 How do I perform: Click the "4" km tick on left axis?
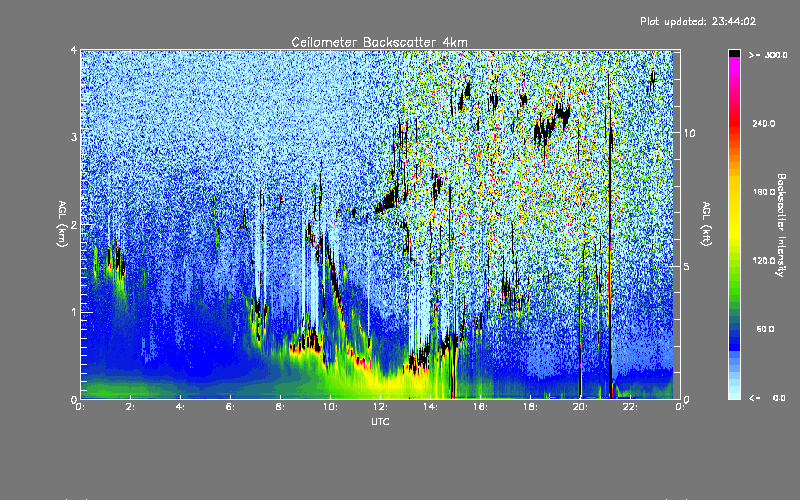[x=74, y=50]
